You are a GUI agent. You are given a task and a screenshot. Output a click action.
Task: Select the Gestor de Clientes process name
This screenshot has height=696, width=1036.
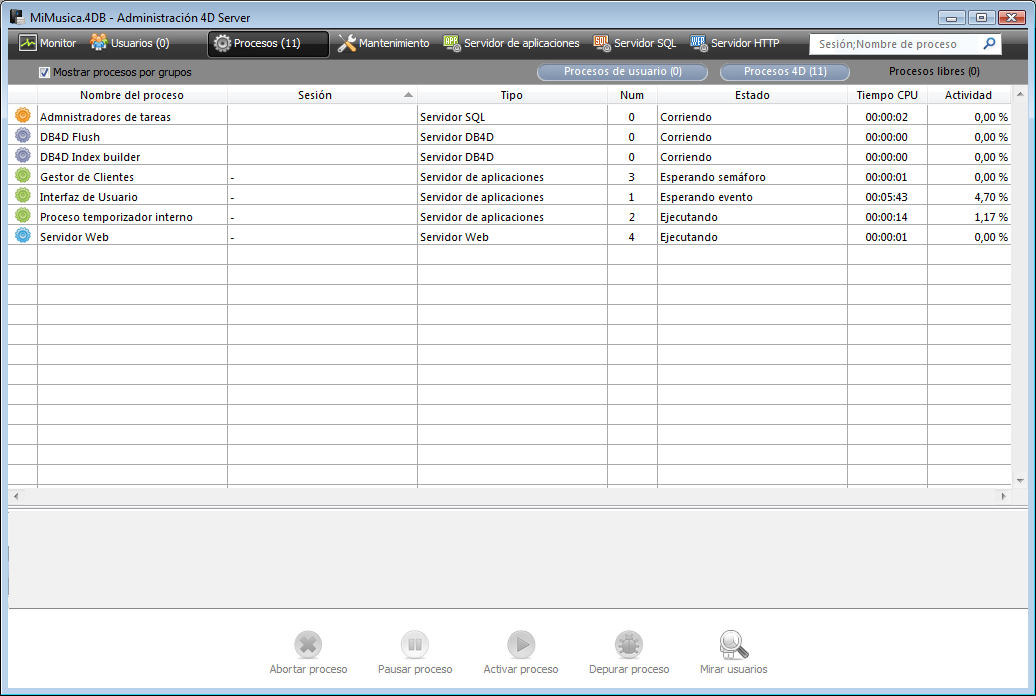coord(87,177)
